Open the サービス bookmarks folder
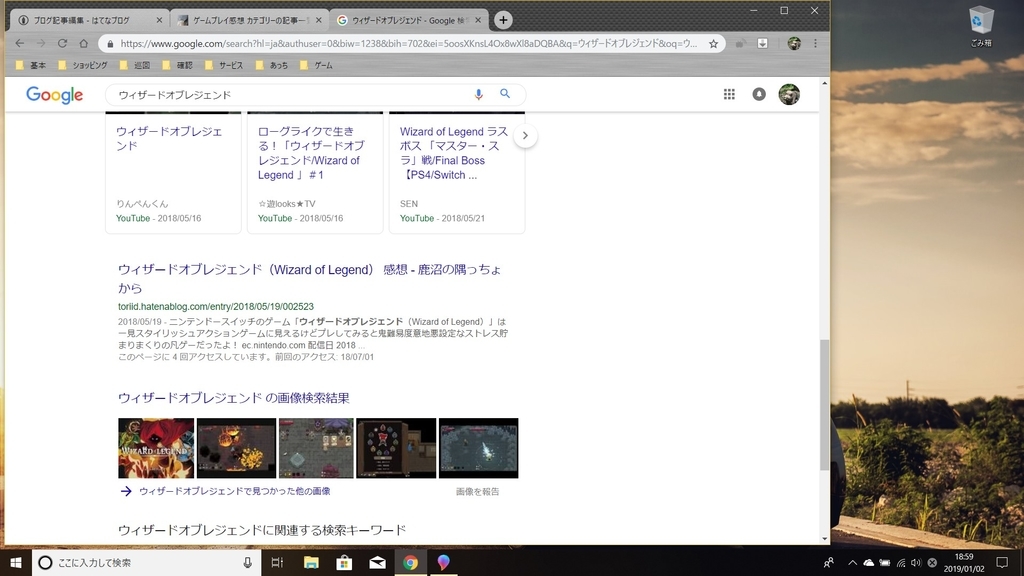The height and width of the screenshot is (576, 1024). [224, 65]
